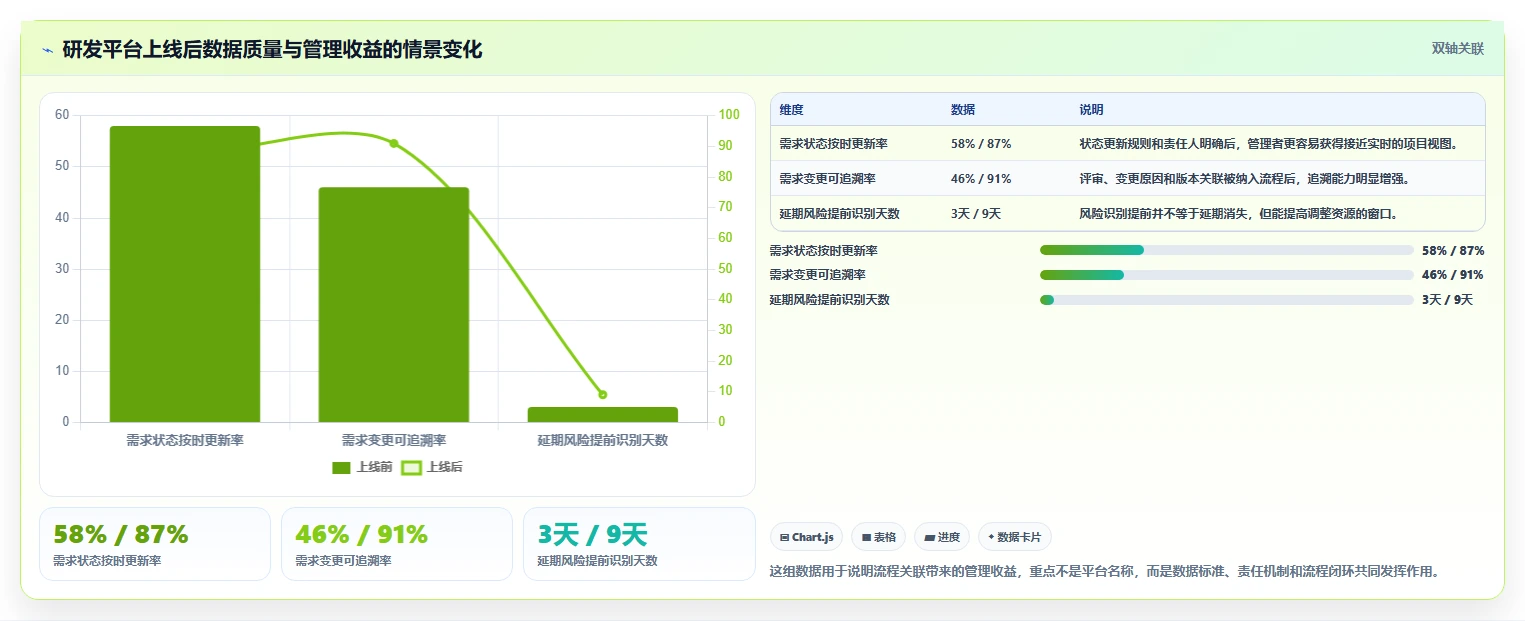Screen dimensions: 1525x621
Task: Click the 3天 / 9天 progress value label
Action: 1447,300
